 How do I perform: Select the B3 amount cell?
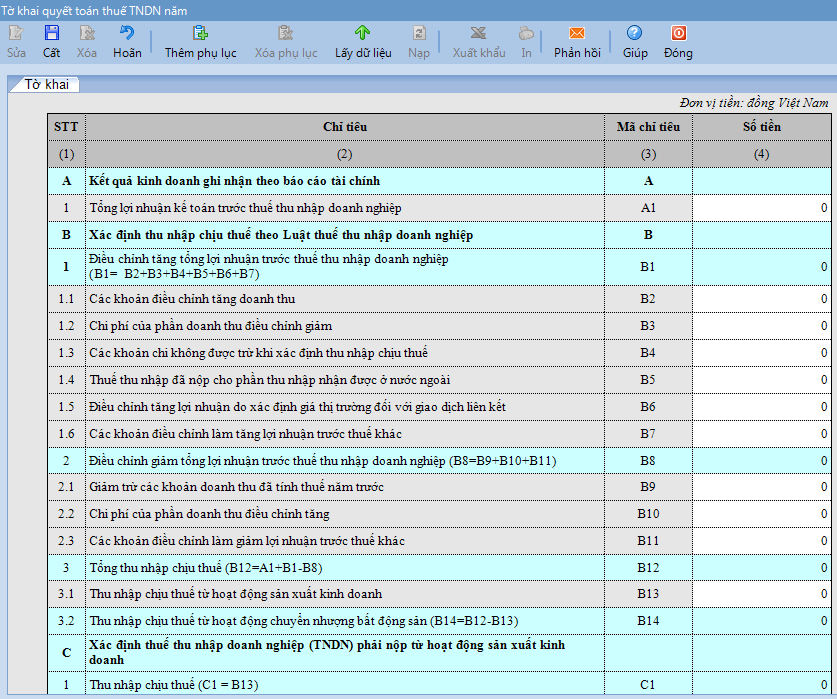pyautogui.click(x=762, y=326)
